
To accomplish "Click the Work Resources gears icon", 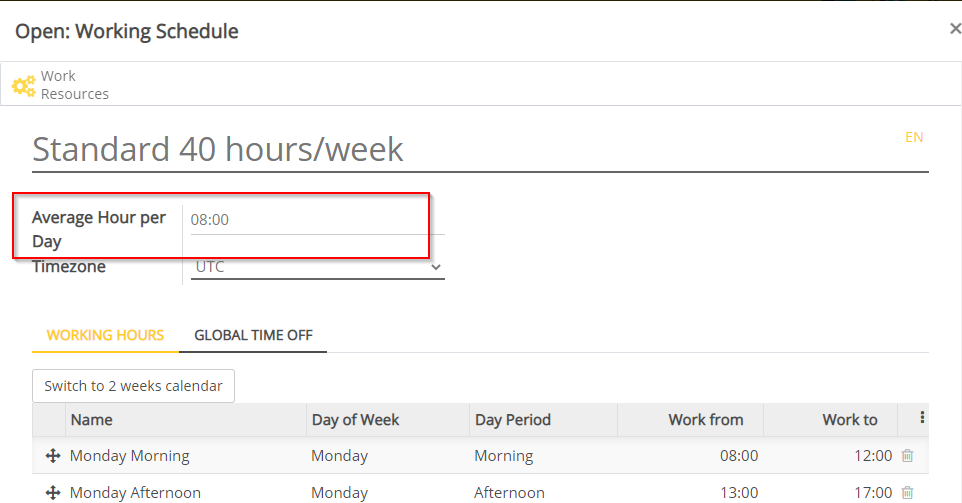I will coord(24,86).
